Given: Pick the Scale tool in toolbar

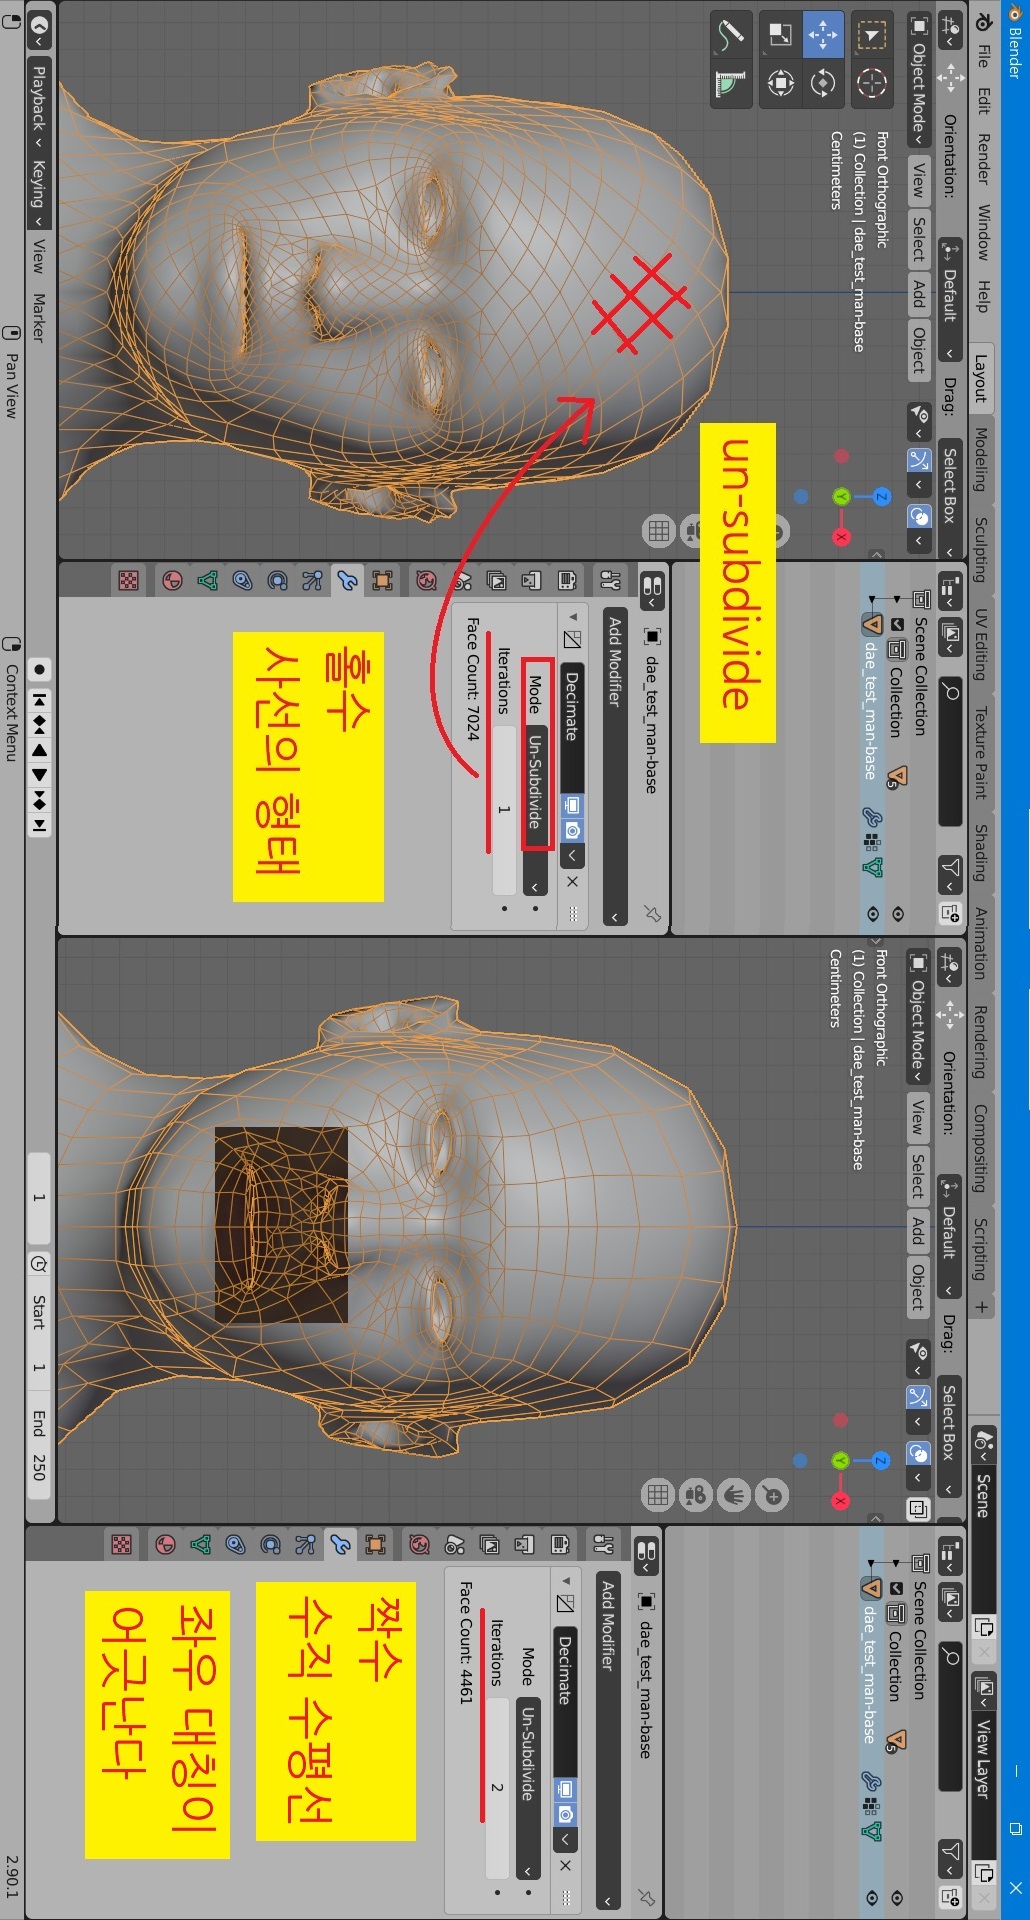Looking at the screenshot, I should tap(780, 36).
